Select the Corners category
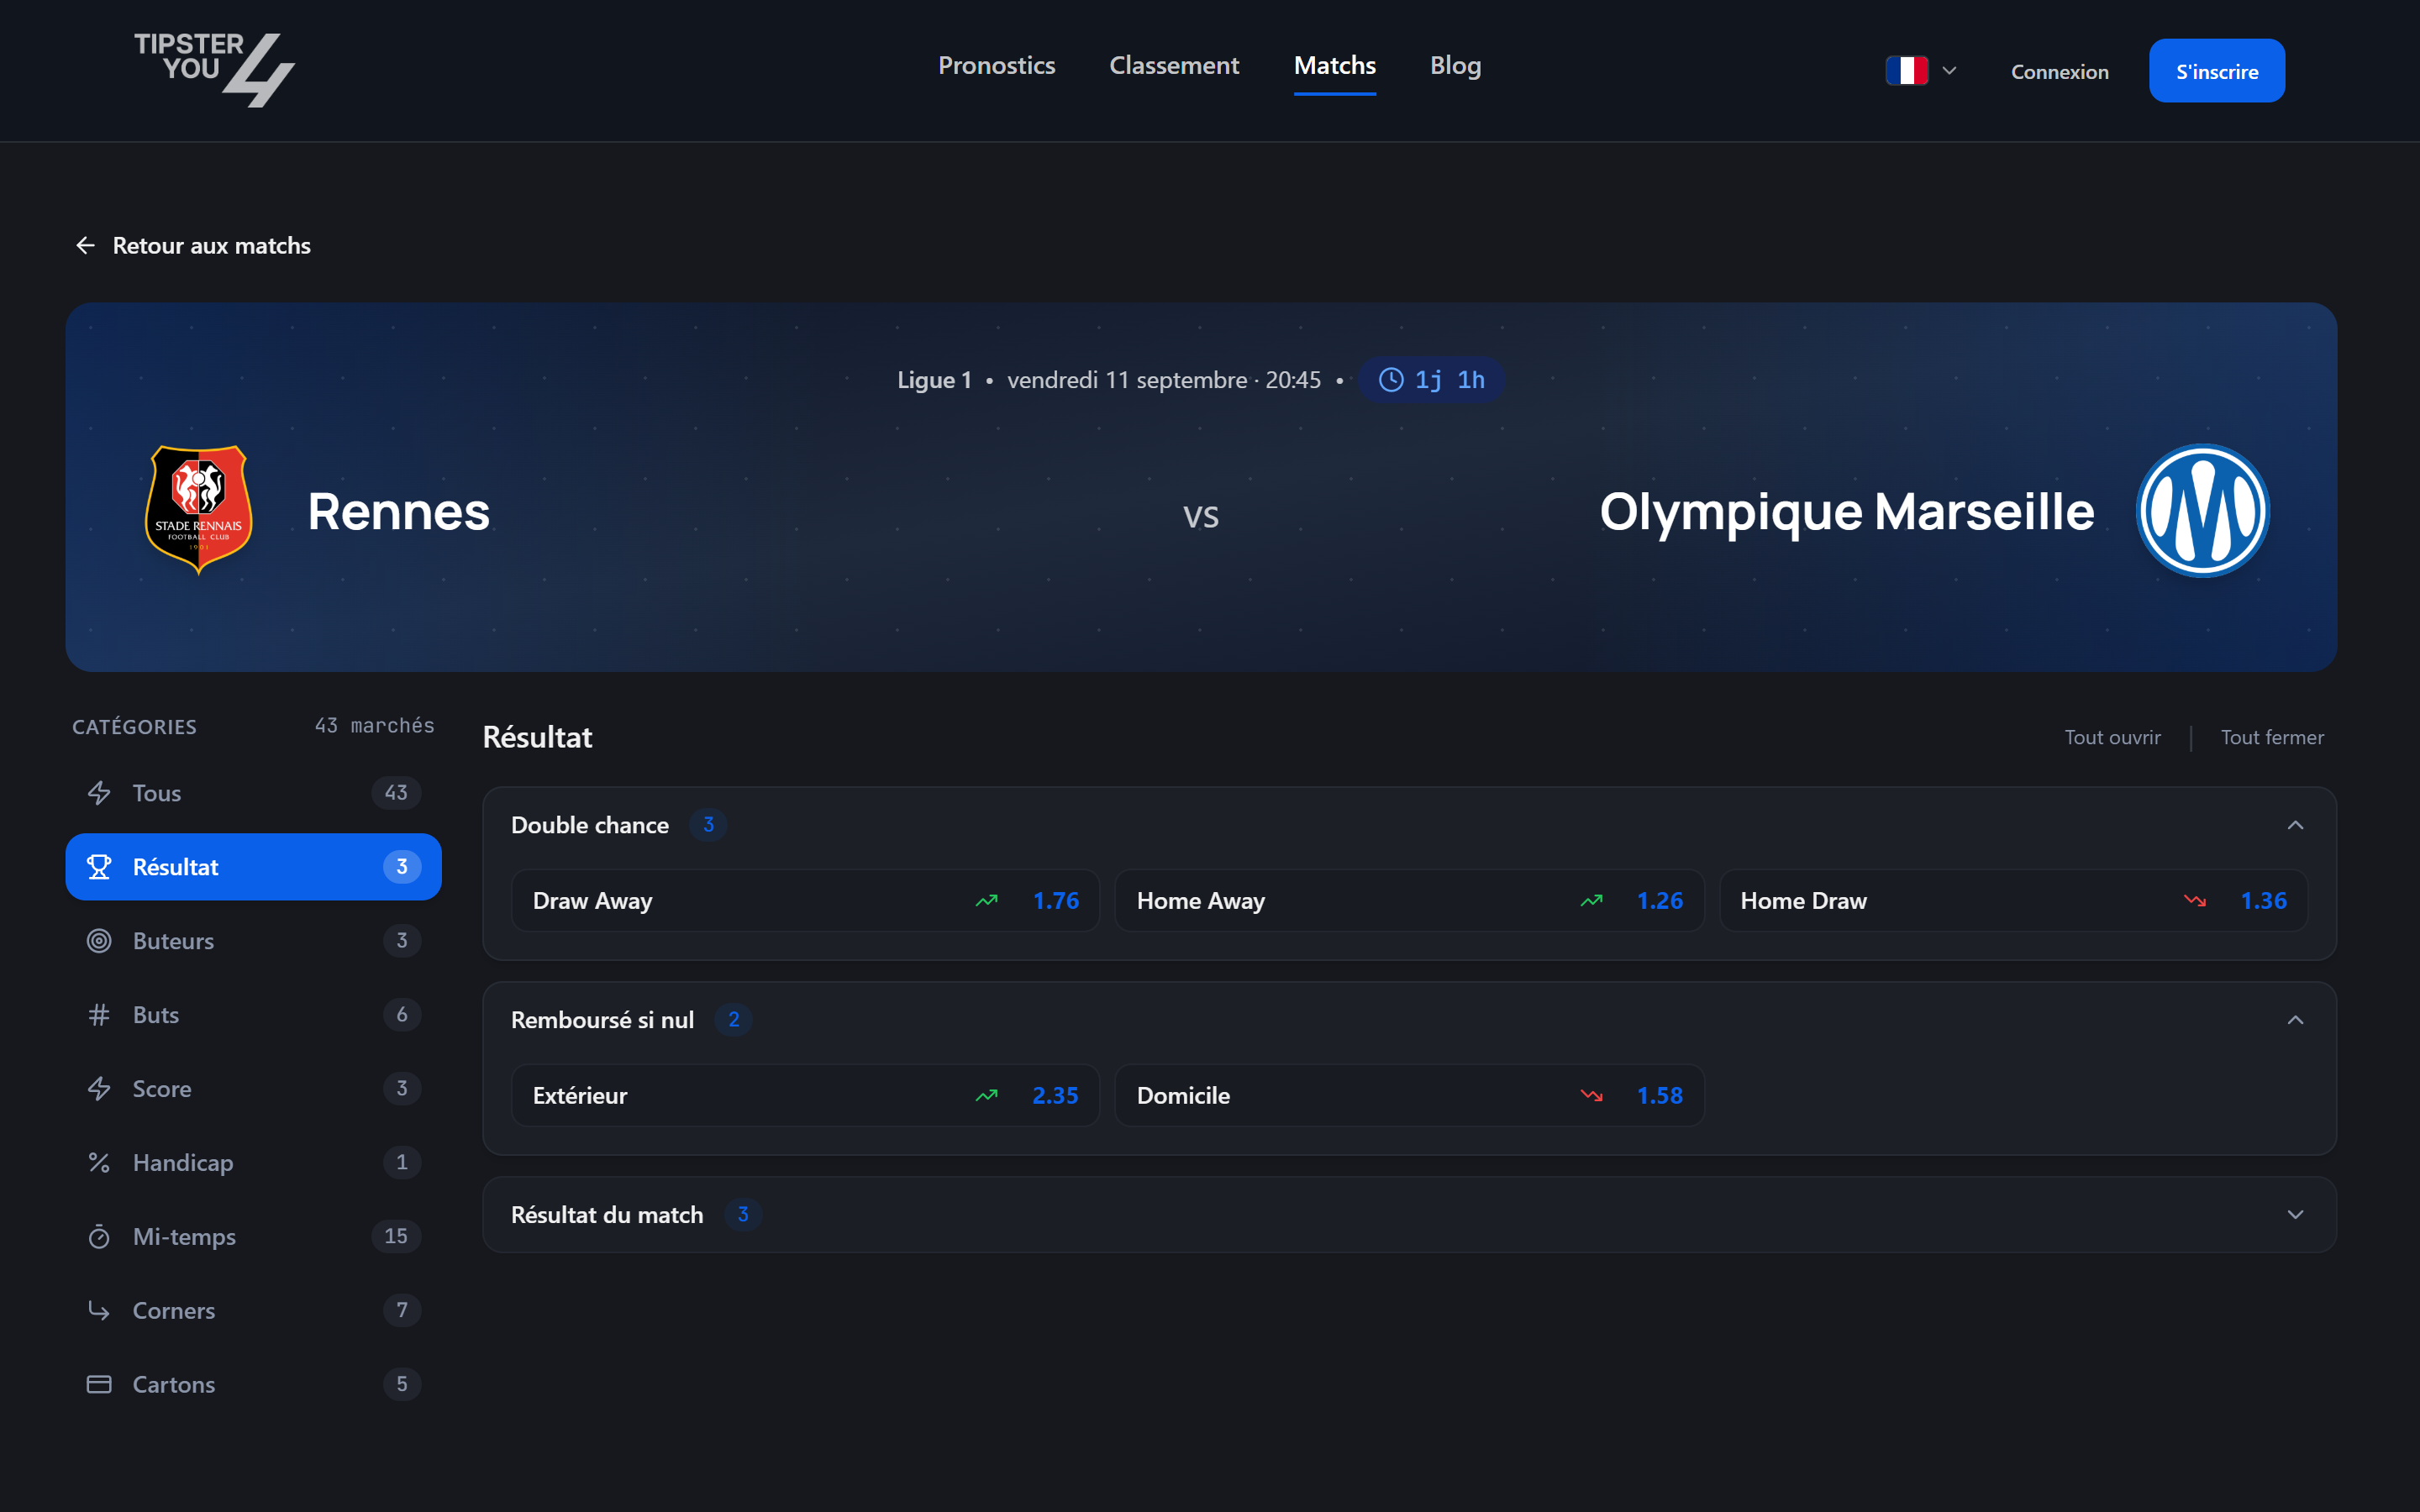The width and height of the screenshot is (2420, 1512). pos(253,1310)
